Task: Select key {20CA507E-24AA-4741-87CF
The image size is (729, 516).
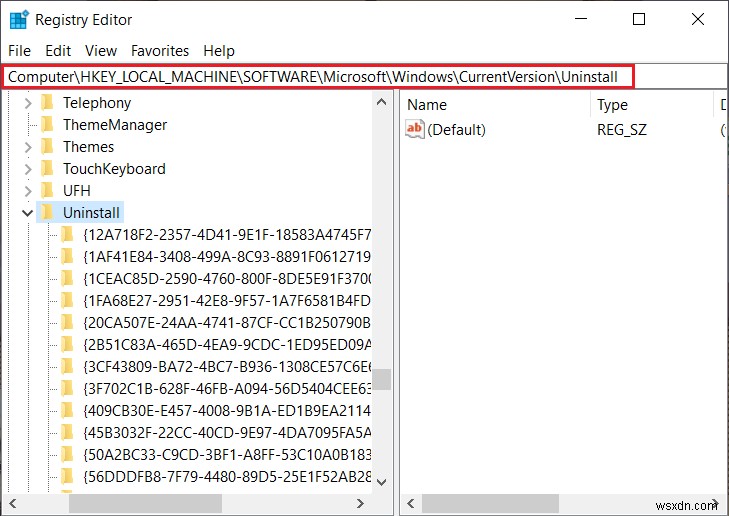Action: [227, 323]
